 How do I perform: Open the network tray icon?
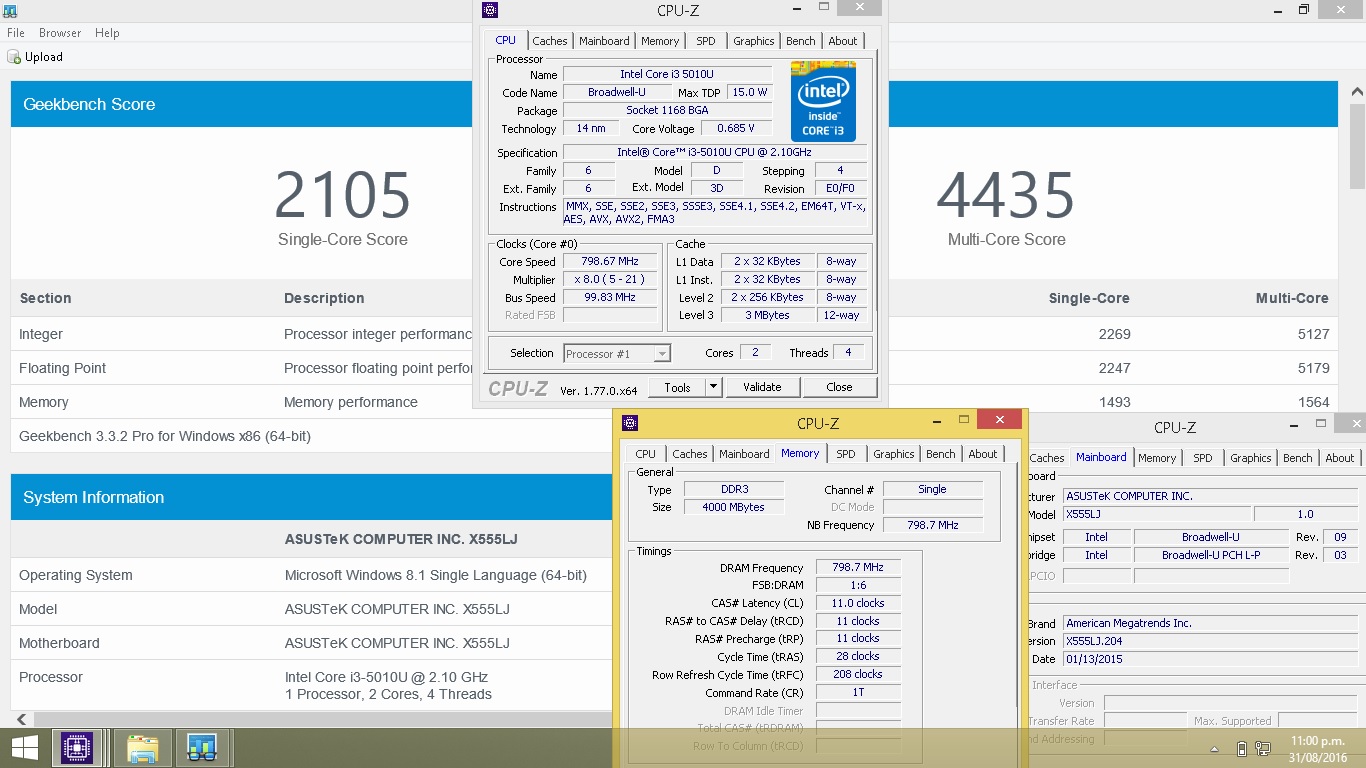tap(1265, 748)
